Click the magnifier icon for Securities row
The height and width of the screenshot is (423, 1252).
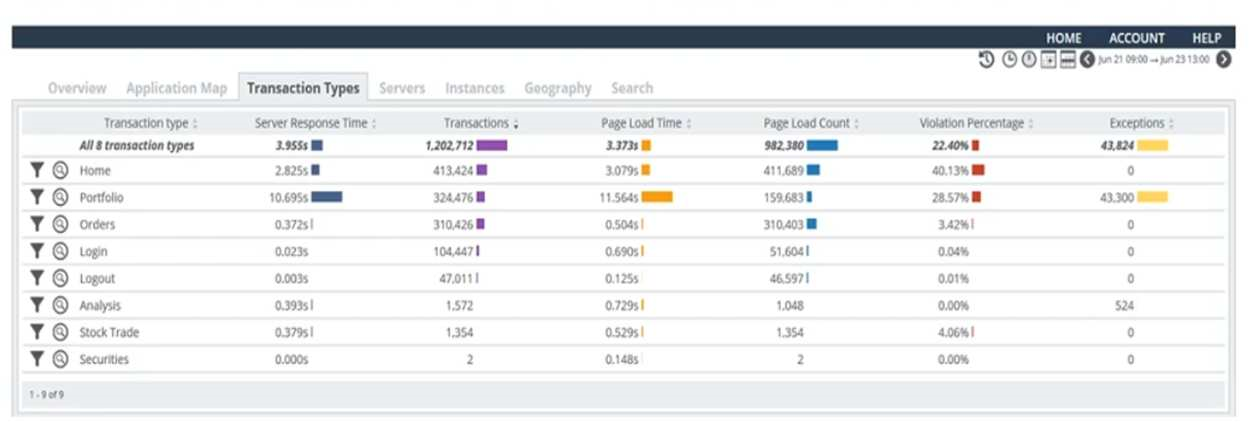point(60,359)
